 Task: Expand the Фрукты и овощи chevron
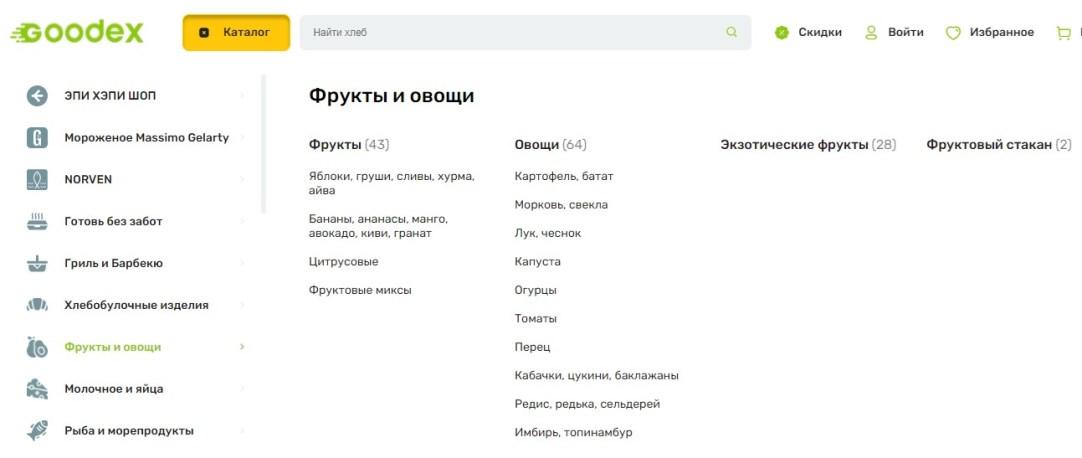pos(242,347)
